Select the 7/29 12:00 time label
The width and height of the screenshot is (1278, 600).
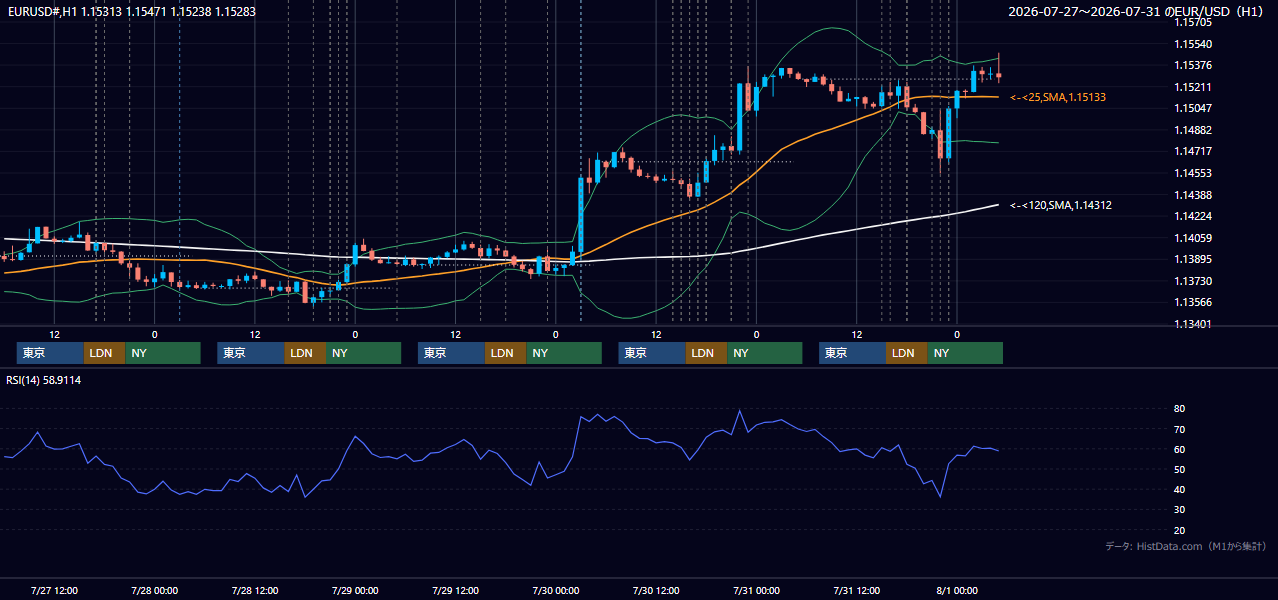coord(455,590)
